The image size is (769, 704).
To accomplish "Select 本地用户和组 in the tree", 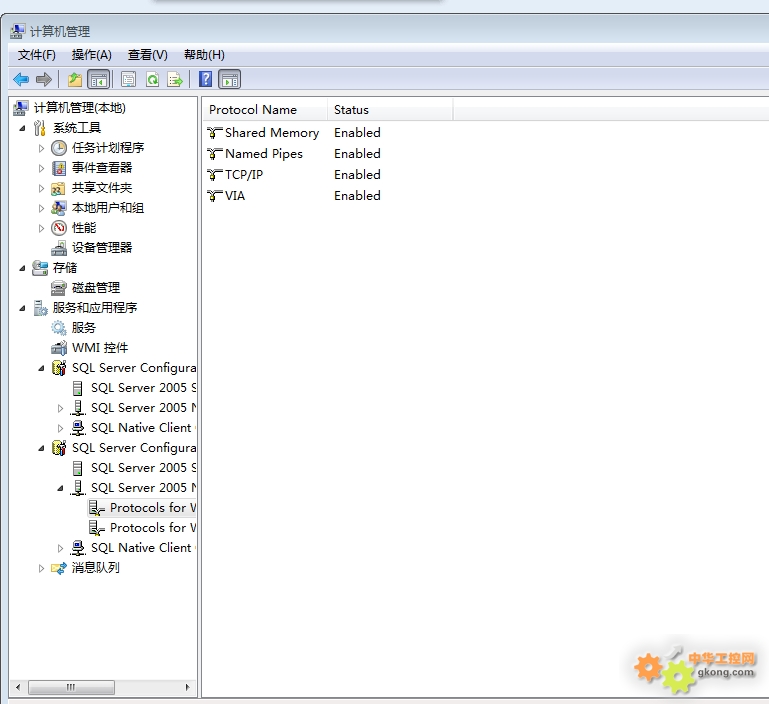I will coord(108,208).
